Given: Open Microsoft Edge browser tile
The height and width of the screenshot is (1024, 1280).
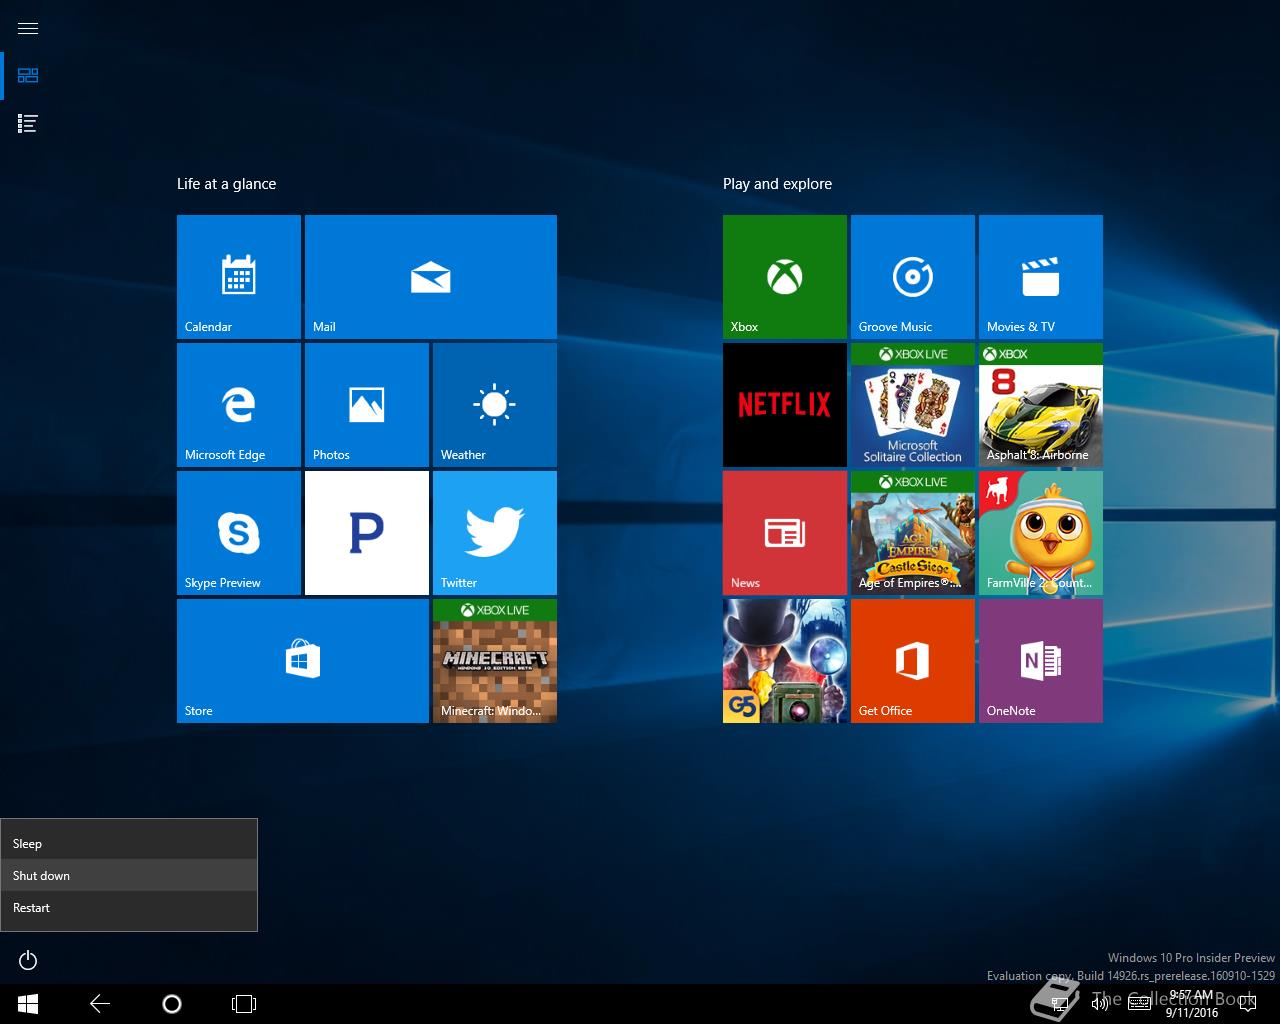Looking at the screenshot, I should pos(238,405).
